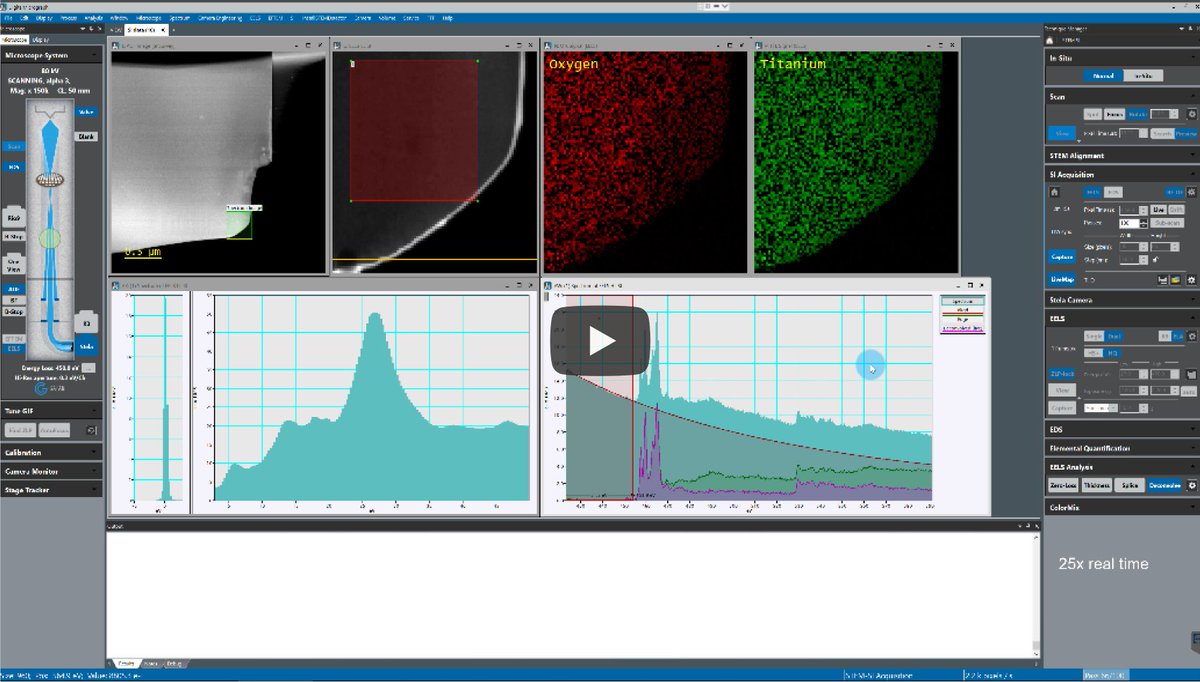Close the SI data document tab

click(x=163, y=30)
